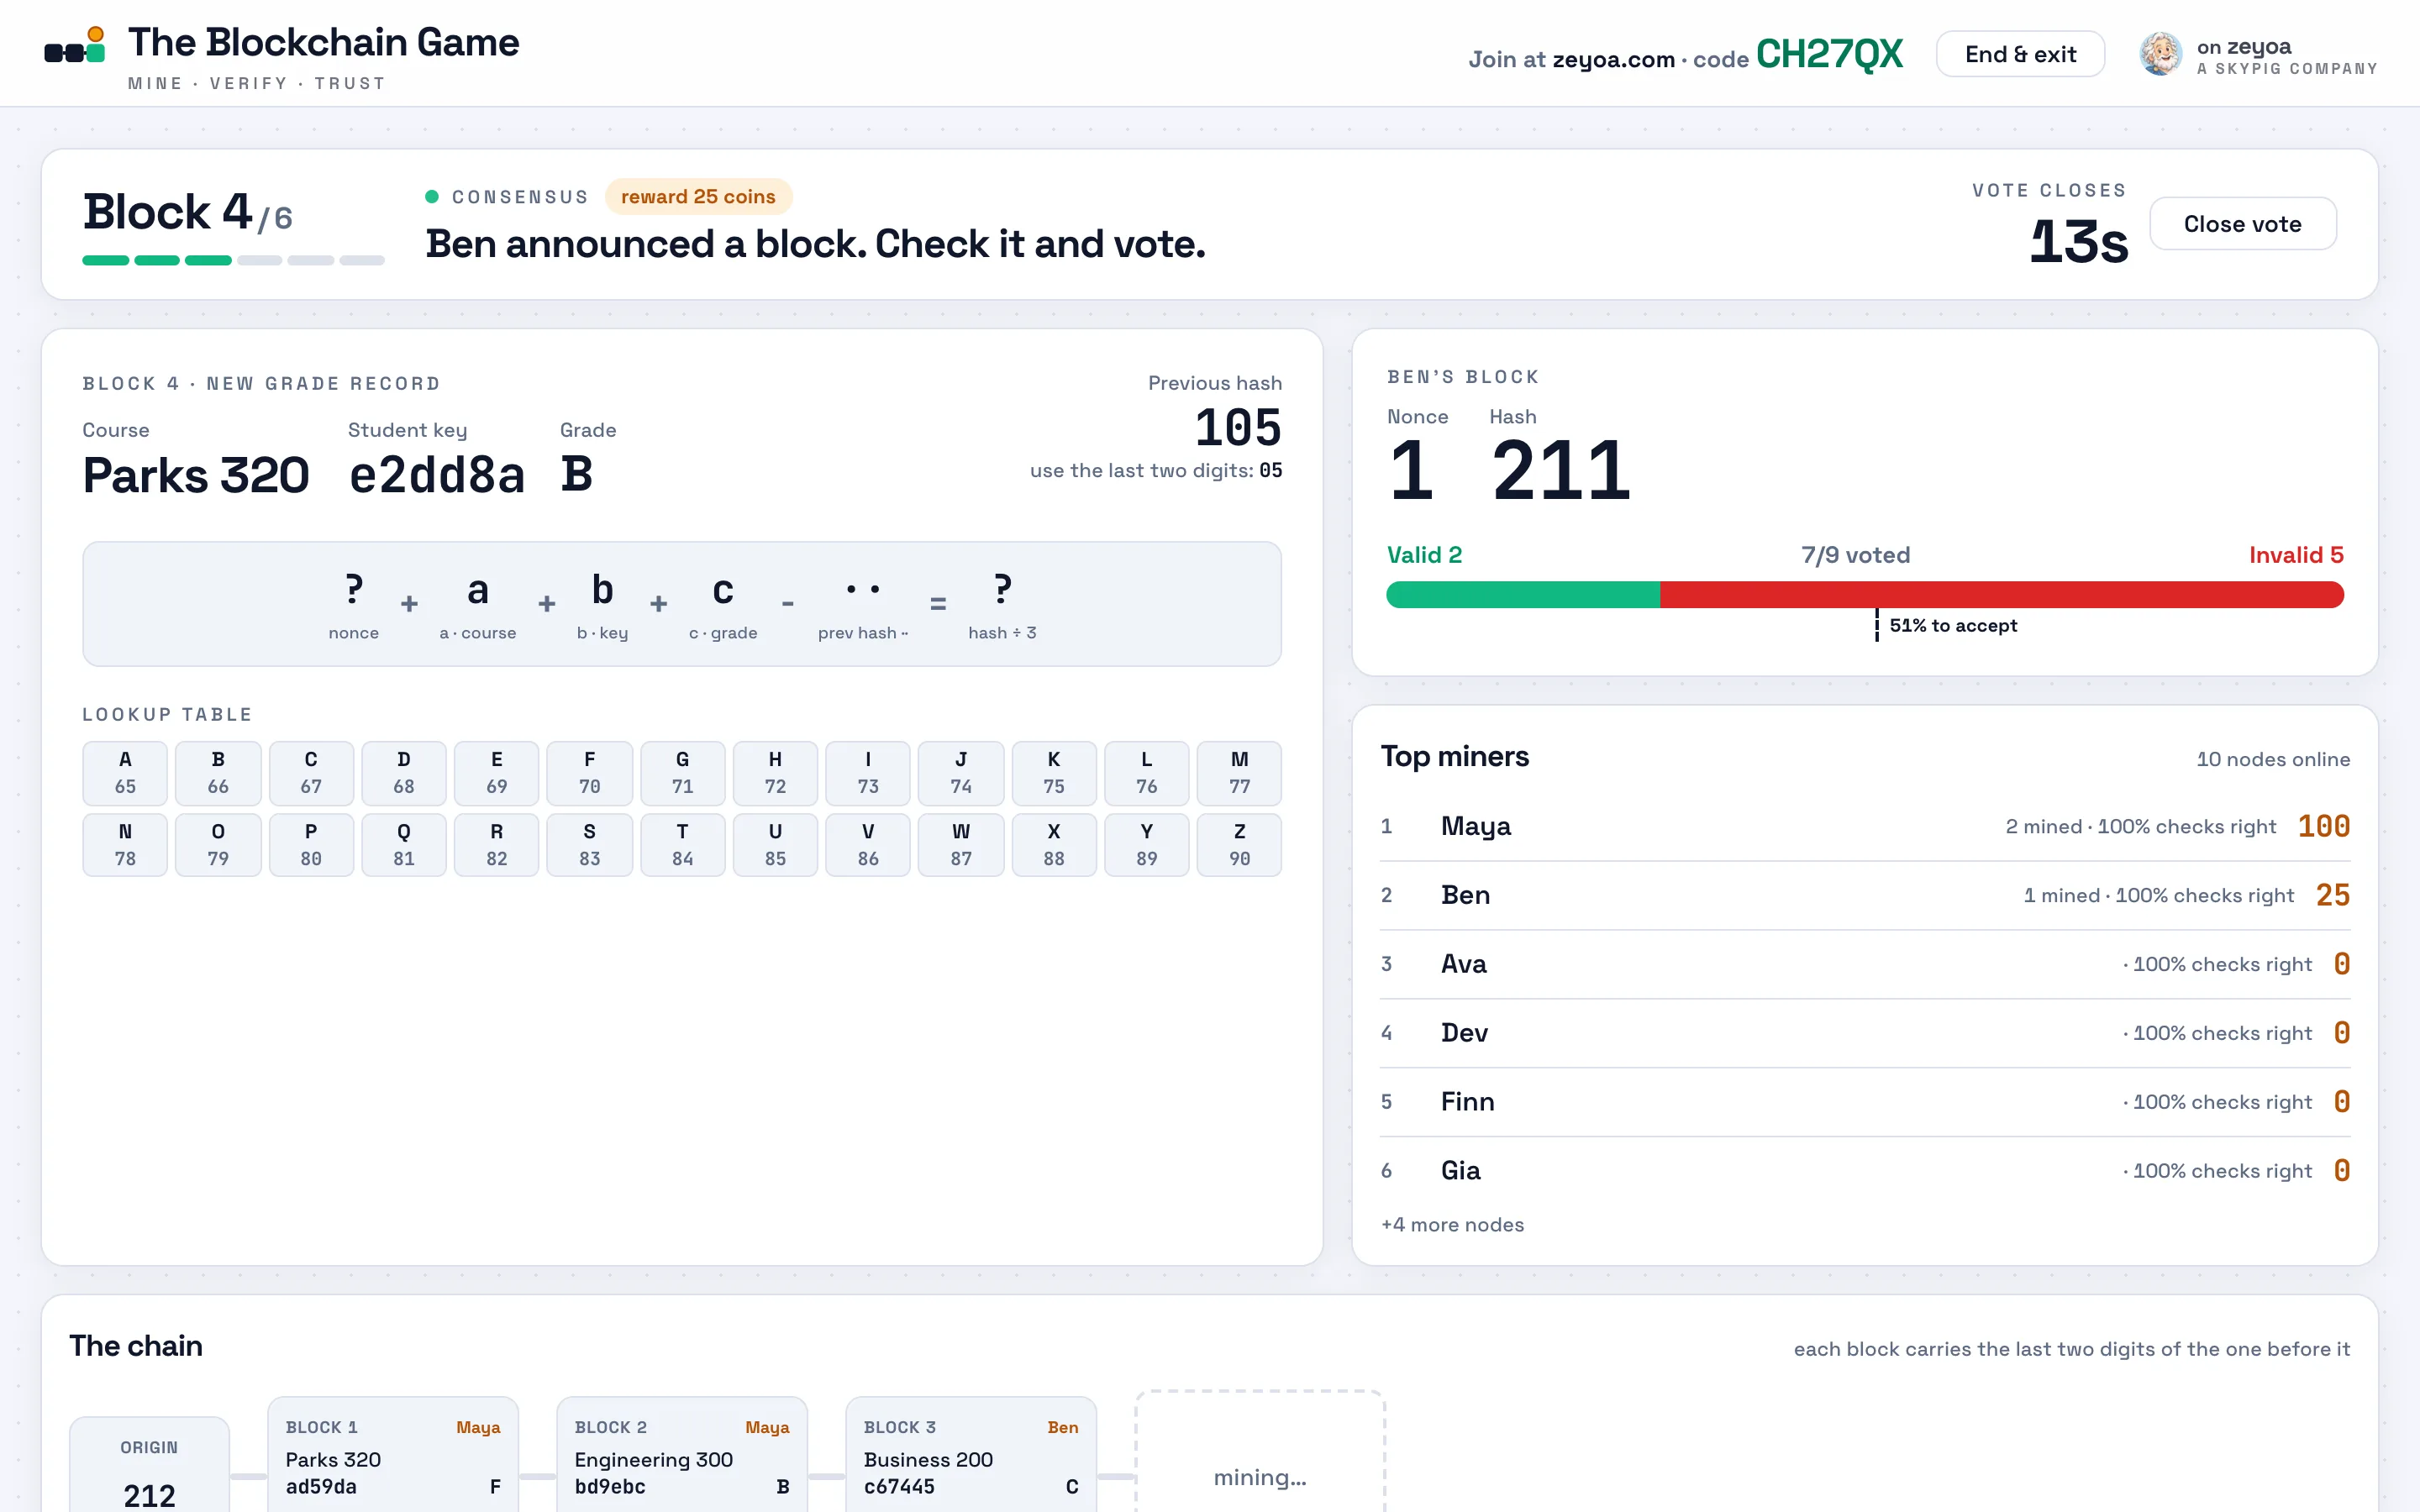Screen dimensions: 2420x1512
Task: Select lookup table cell Z 90
Action: (x=1240, y=845)
